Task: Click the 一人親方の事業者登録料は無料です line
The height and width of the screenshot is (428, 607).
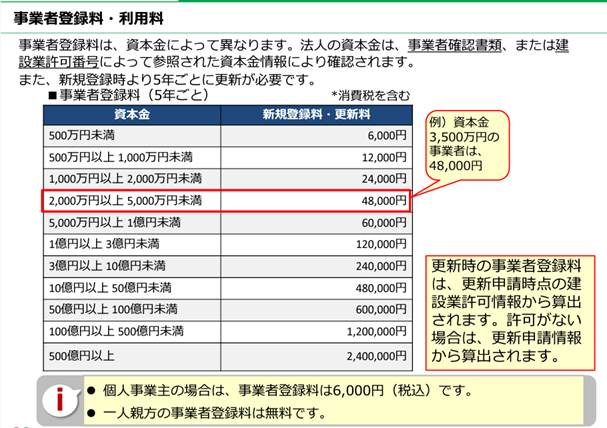Action: tap(207, 413)
